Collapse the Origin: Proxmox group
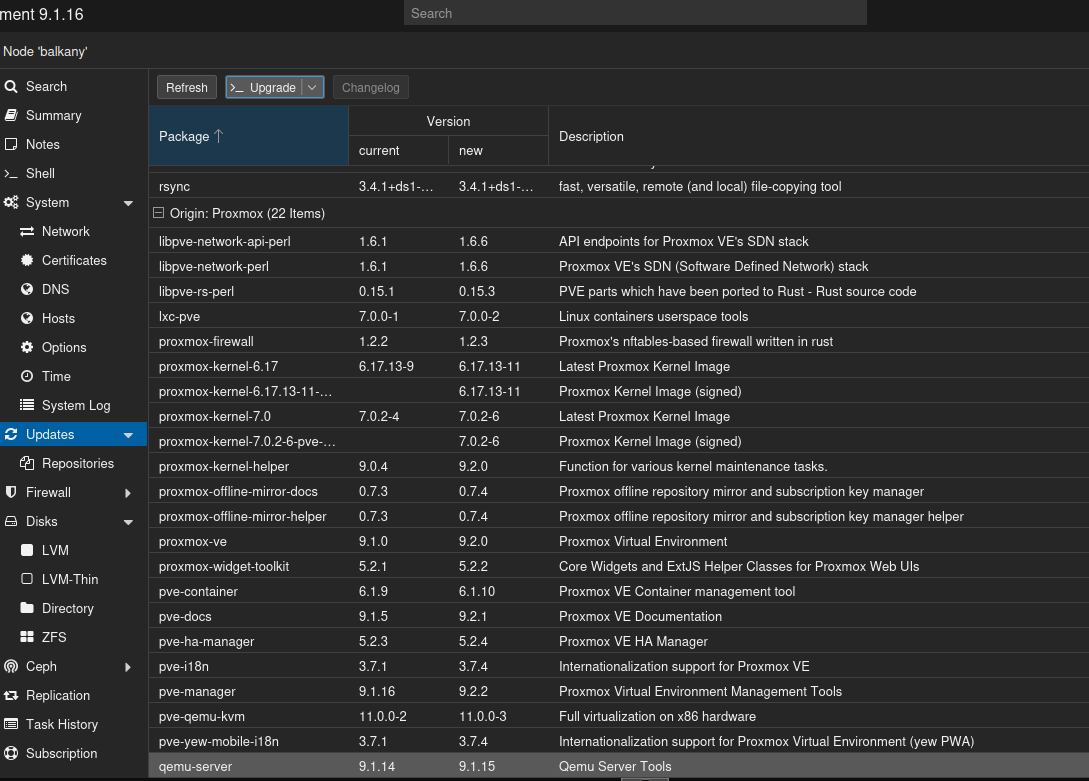 tap(158, 213)
